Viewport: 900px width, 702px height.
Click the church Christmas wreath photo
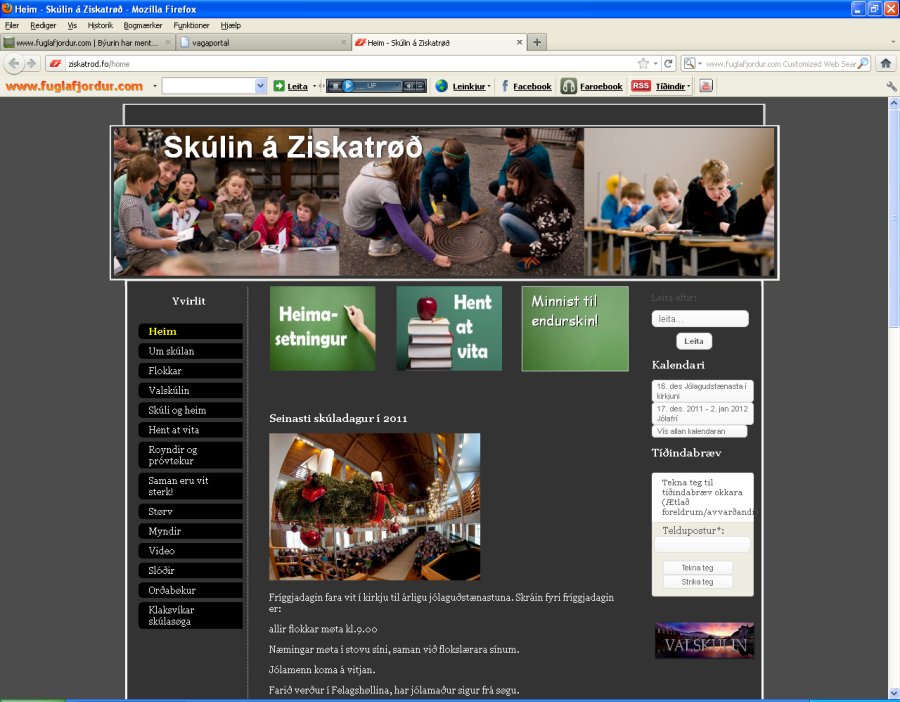click(x=375, y=507)
